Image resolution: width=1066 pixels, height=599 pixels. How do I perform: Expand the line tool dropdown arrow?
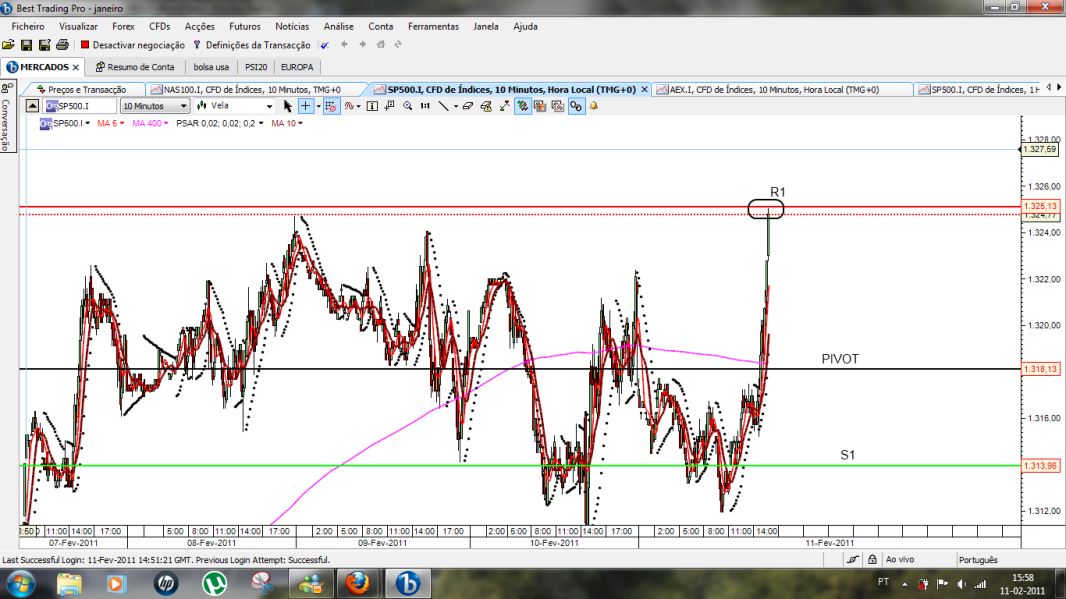455,107
